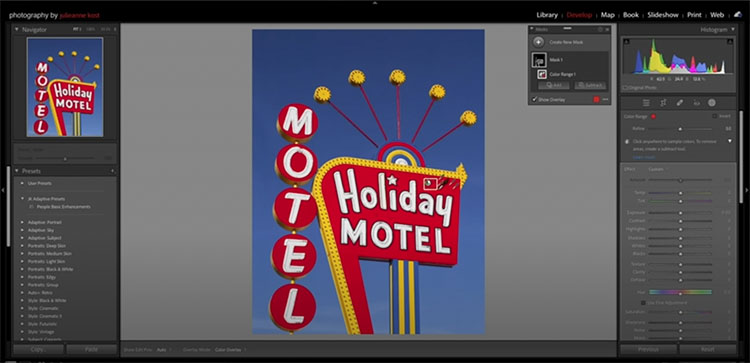Image resolution: width=750 pixels, height=363 pixels.
Task: Enable Use Fine Adjustment checkbox
Action: pyautogui.click(x=643, y=303)
